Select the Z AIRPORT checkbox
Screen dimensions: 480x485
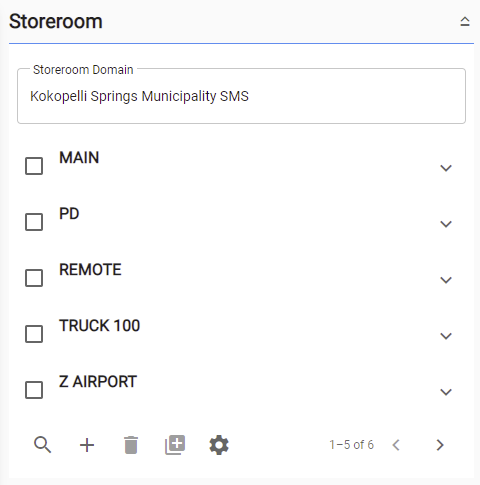coord(34,390)
